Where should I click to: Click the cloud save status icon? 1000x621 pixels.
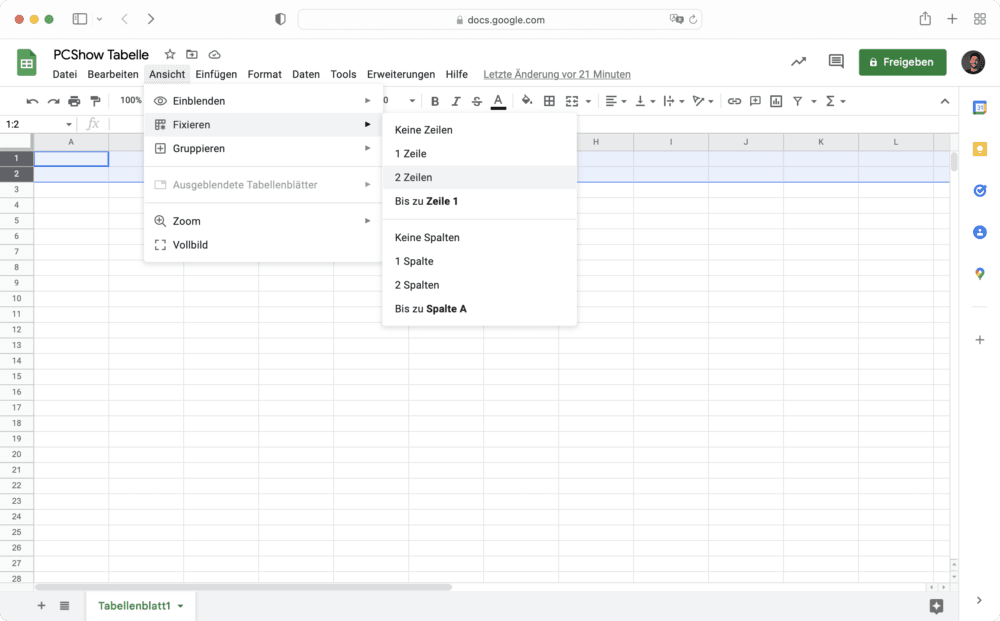tap(214, 54)
